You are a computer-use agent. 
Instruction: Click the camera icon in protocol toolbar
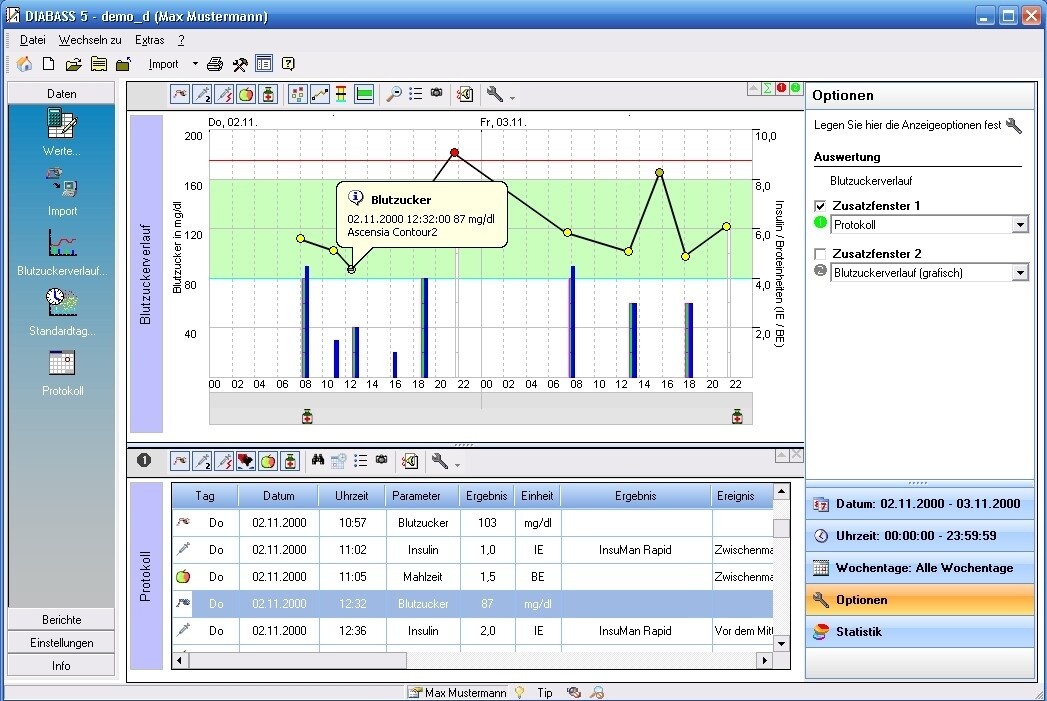[x=381, y=459]
